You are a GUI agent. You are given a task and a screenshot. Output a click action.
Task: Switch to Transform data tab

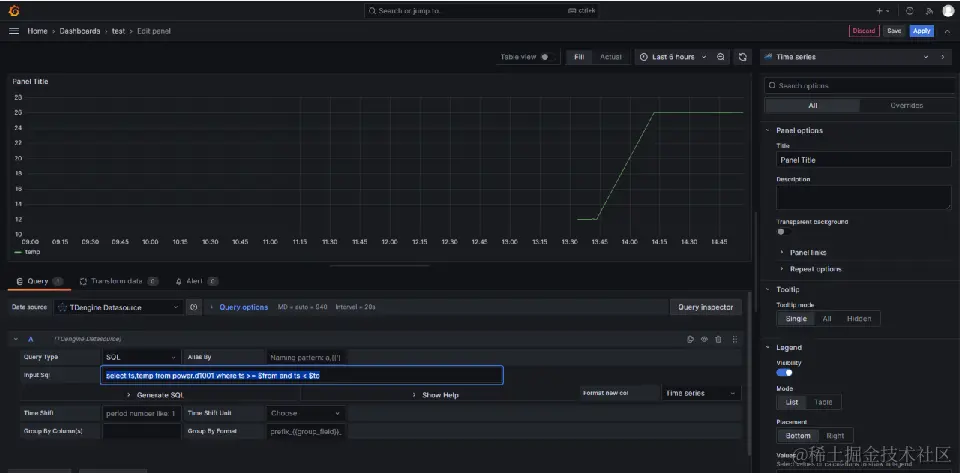pos(119,281)
